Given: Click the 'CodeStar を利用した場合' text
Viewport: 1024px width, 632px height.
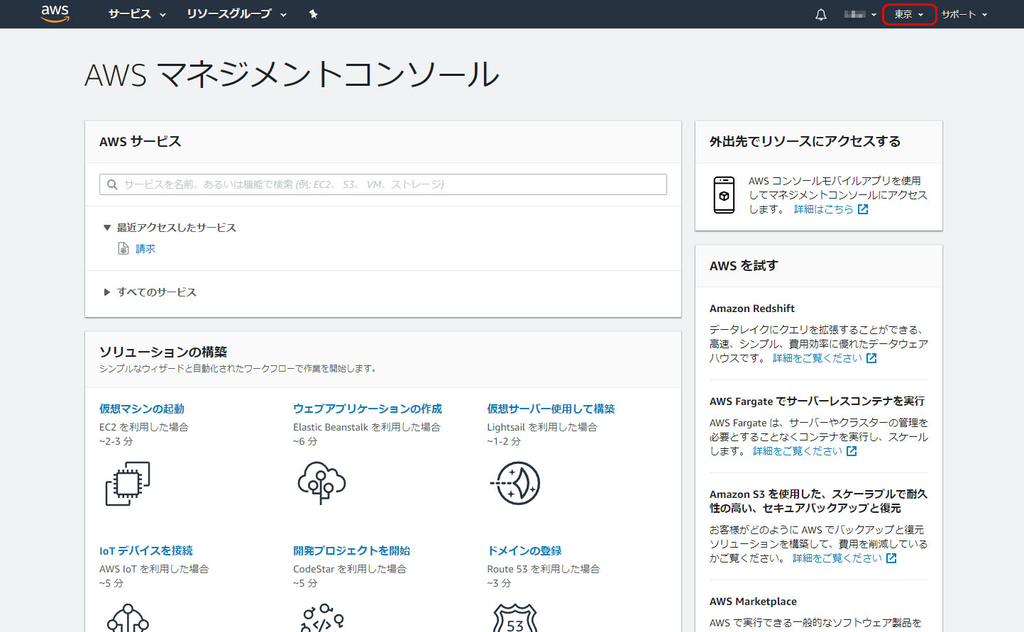Looking at the screenshot, I should tap(349, 569).
